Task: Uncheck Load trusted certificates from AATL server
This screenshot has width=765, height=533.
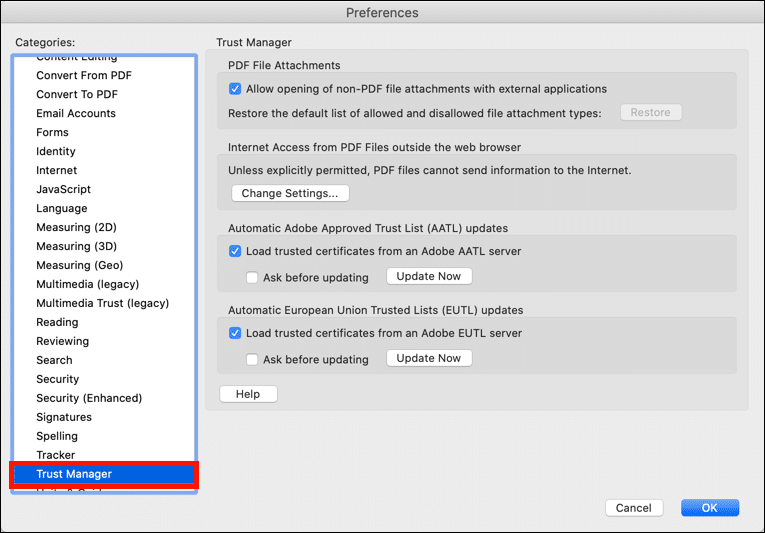Action: (x=235, y=251)
